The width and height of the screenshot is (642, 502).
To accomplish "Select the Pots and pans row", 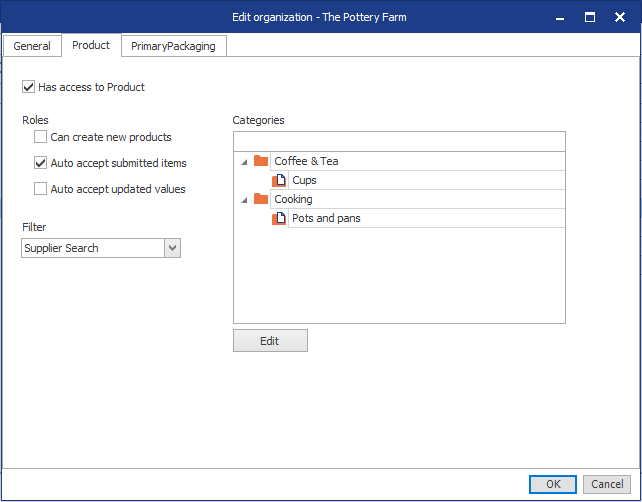I will pos(427,218).
